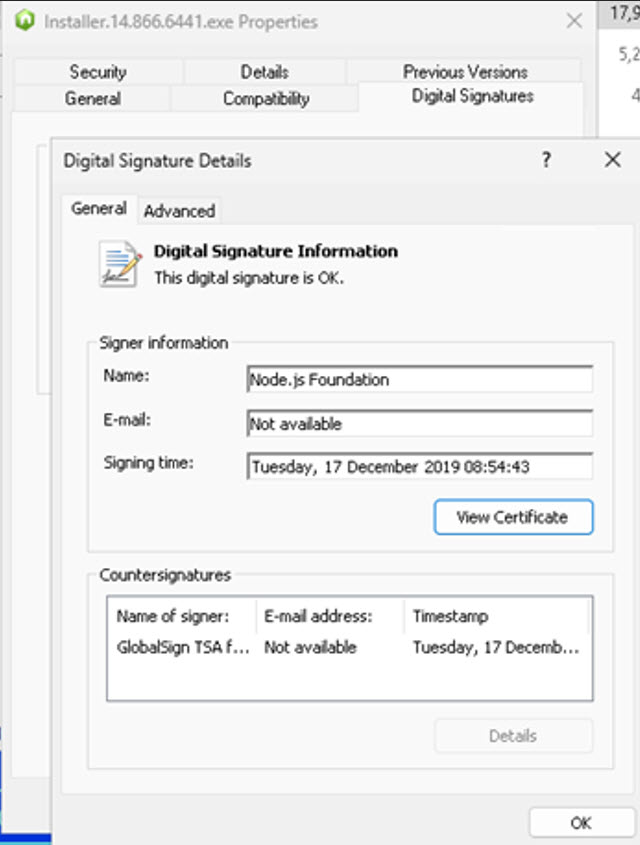The height and width of the screenshot is (845, 640).
Task: Confirm the dialog with OK
Action: pyautogui.click(x=581, y=822)
